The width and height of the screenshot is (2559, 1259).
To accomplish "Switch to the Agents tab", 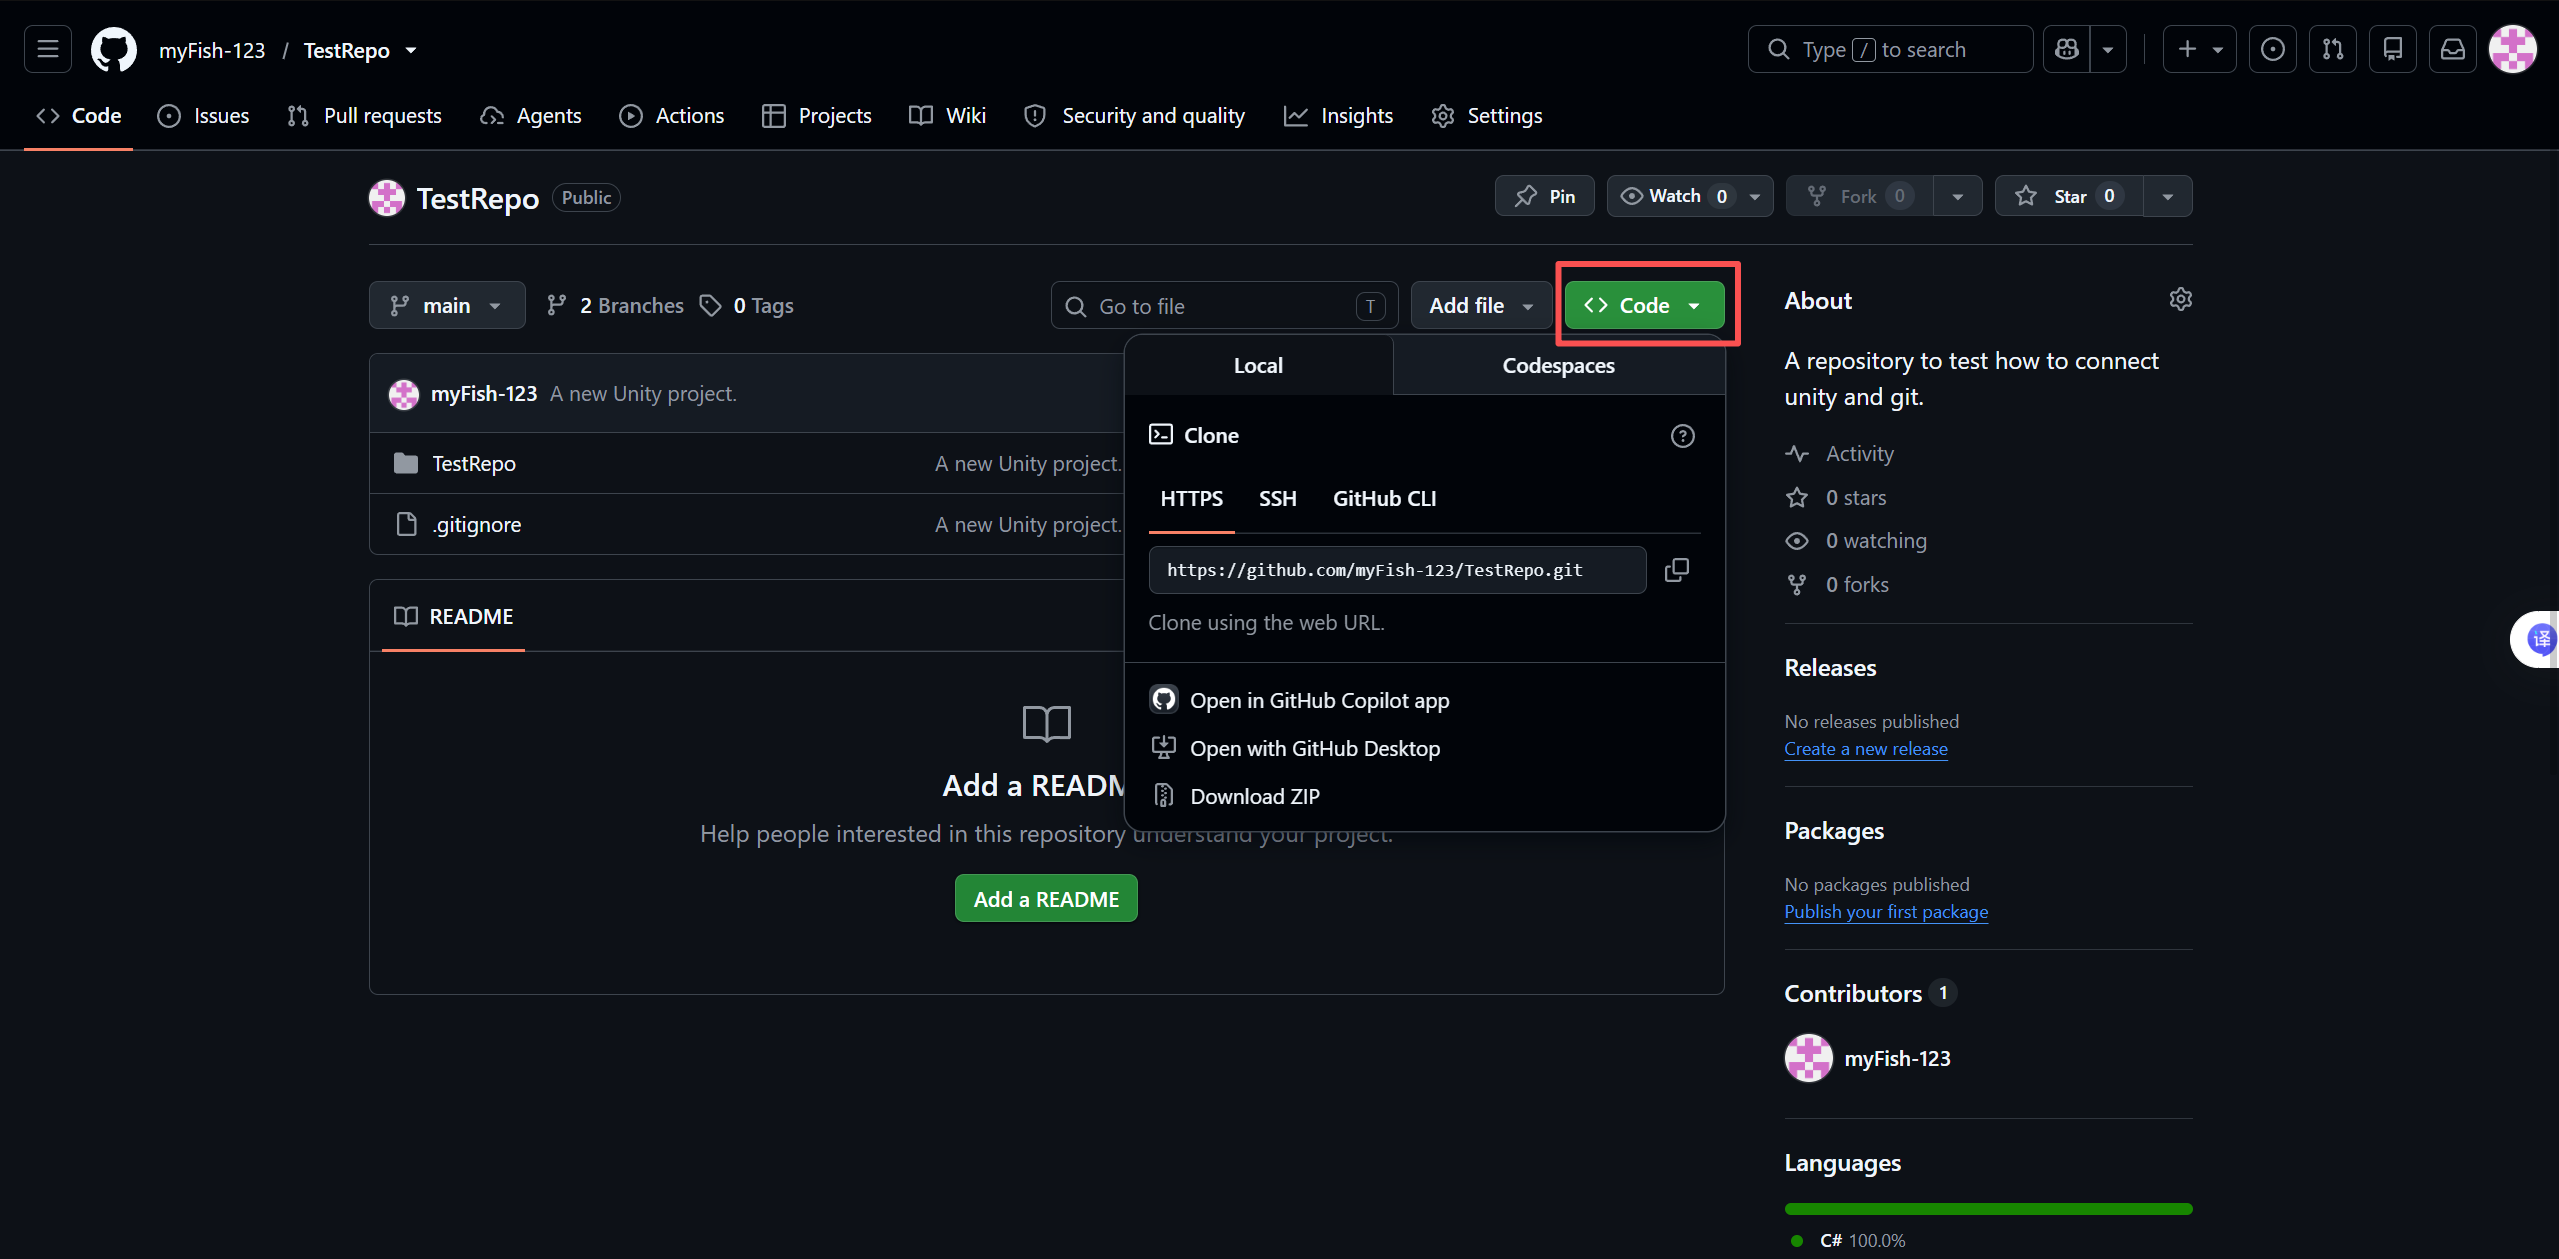I will pyautogui.click(x=530, y=116).
